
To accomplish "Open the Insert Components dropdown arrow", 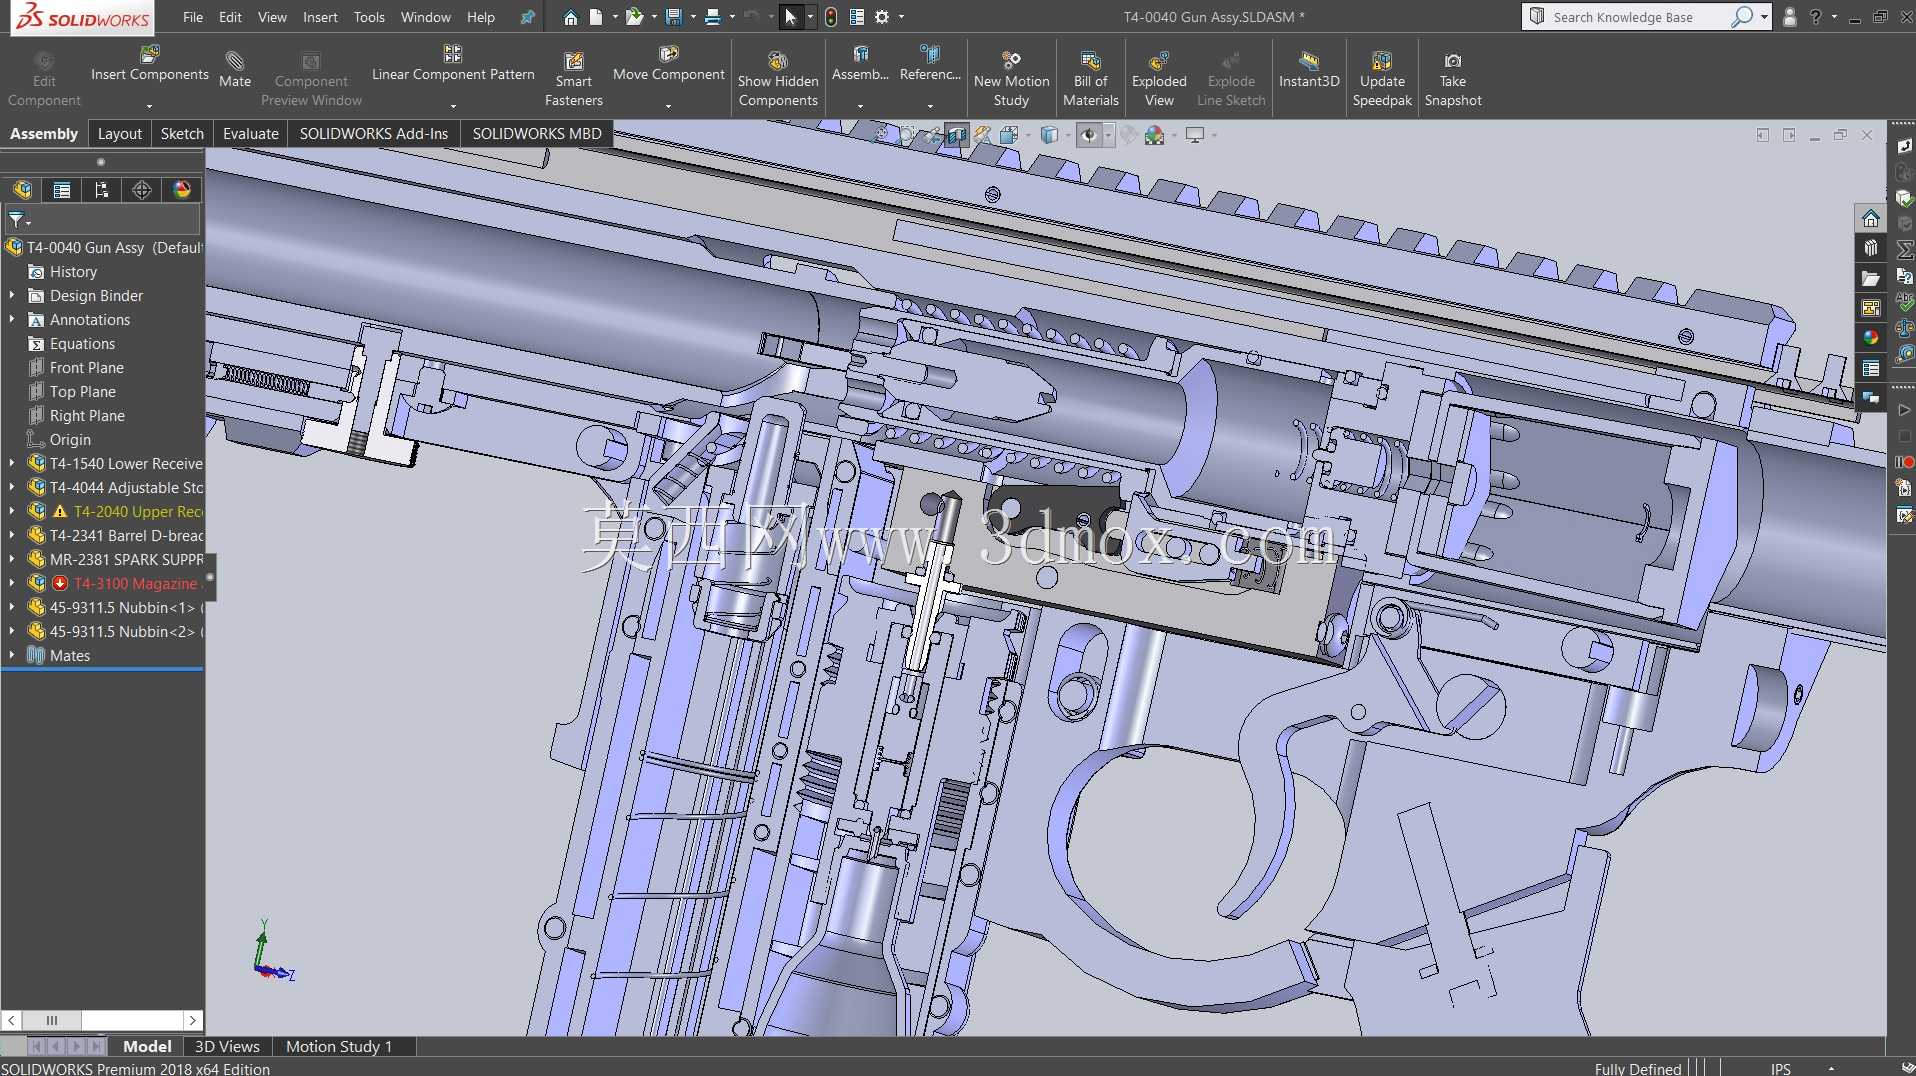I will coord(149,105).
